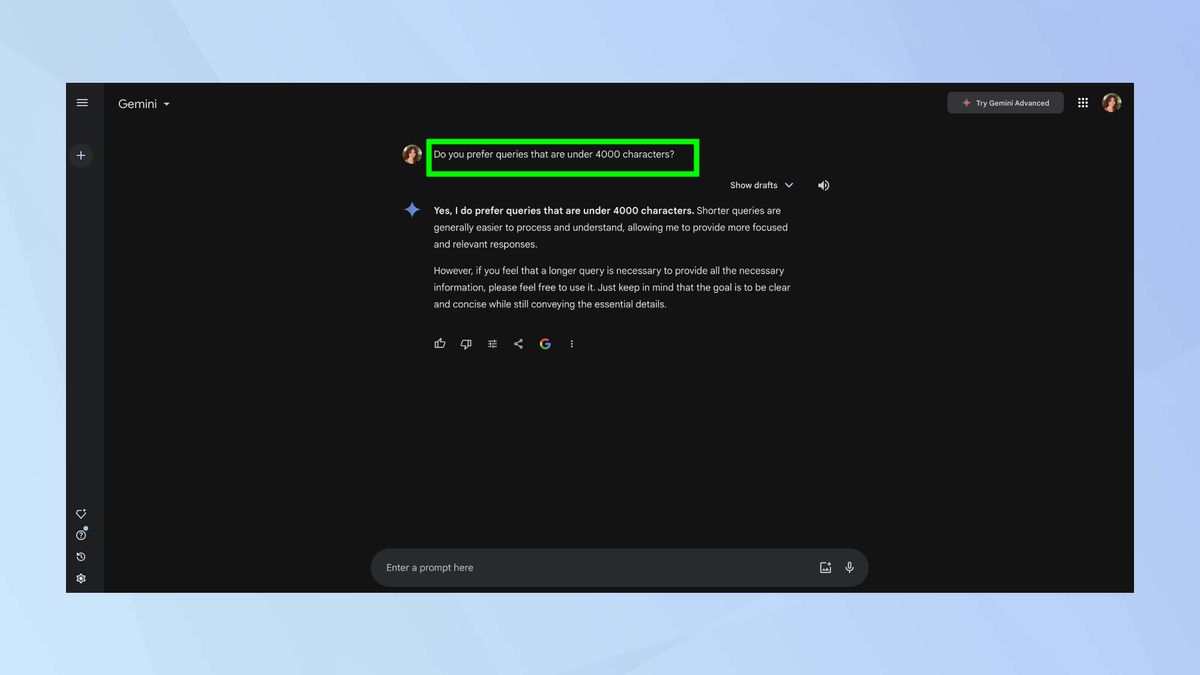Open your Google account profile picture
Viewport: 1200px width, 675px height.
point(1112,101)
